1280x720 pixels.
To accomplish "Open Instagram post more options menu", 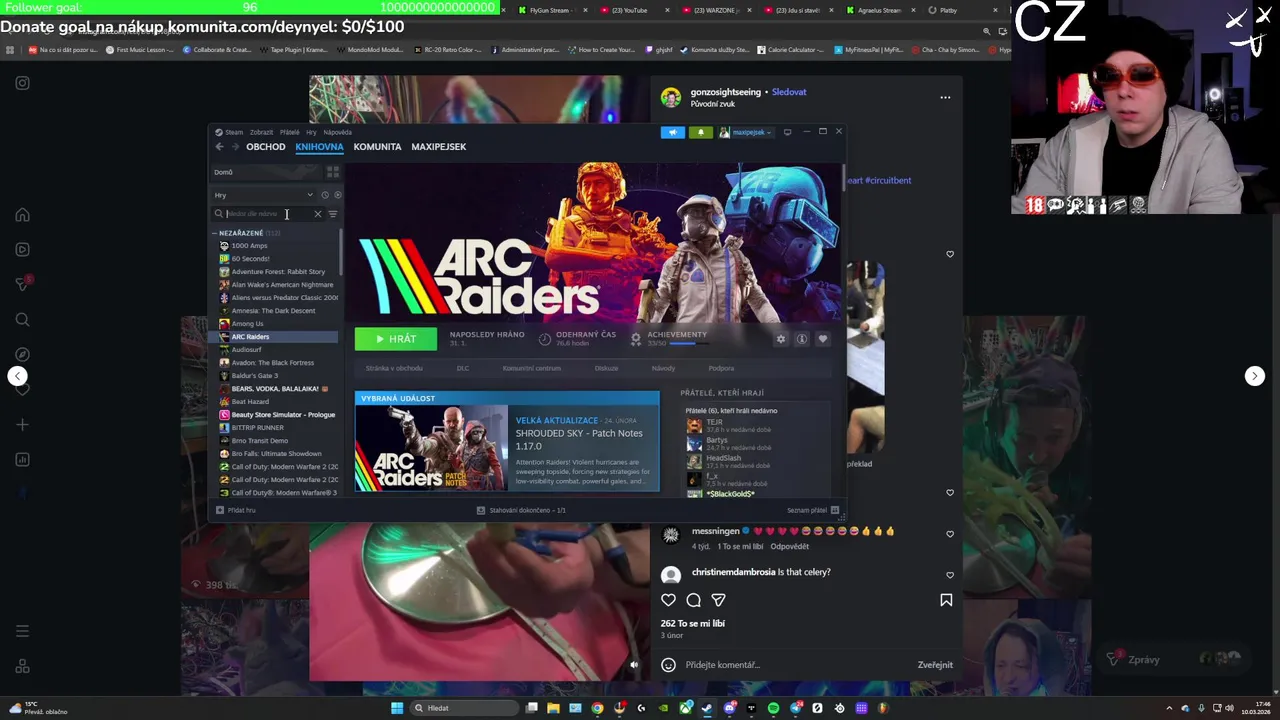I will pos(945,98).
